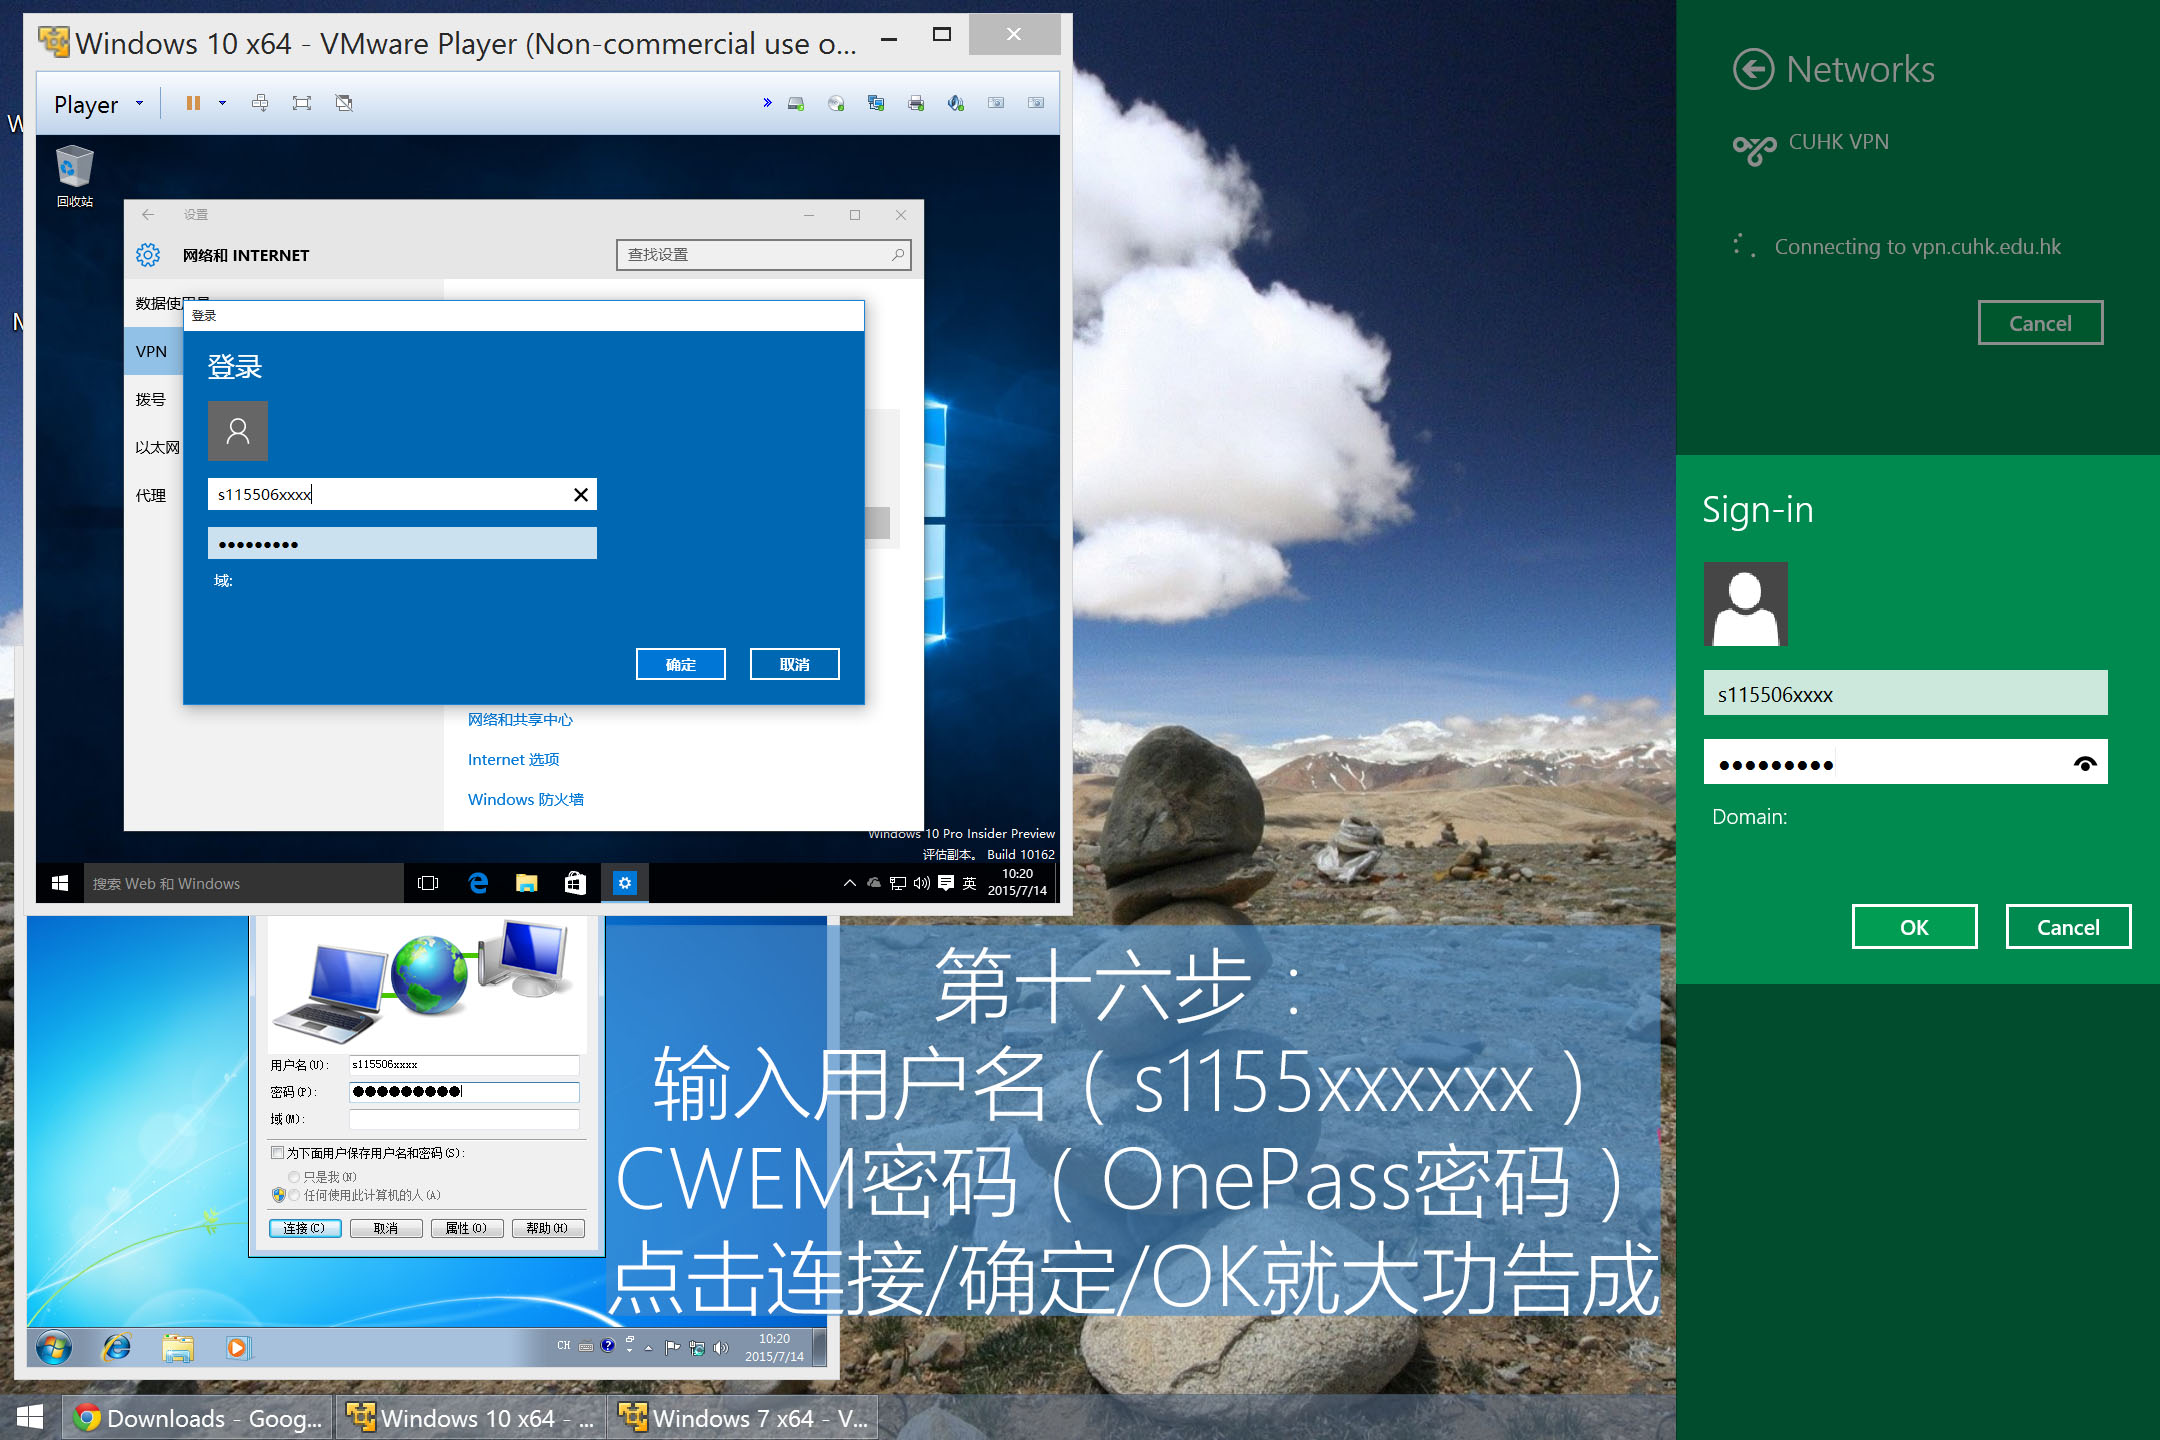The image size is (2160, 1440).
Task: Select the CUHK VPN connection
Action: [1812, 147]
